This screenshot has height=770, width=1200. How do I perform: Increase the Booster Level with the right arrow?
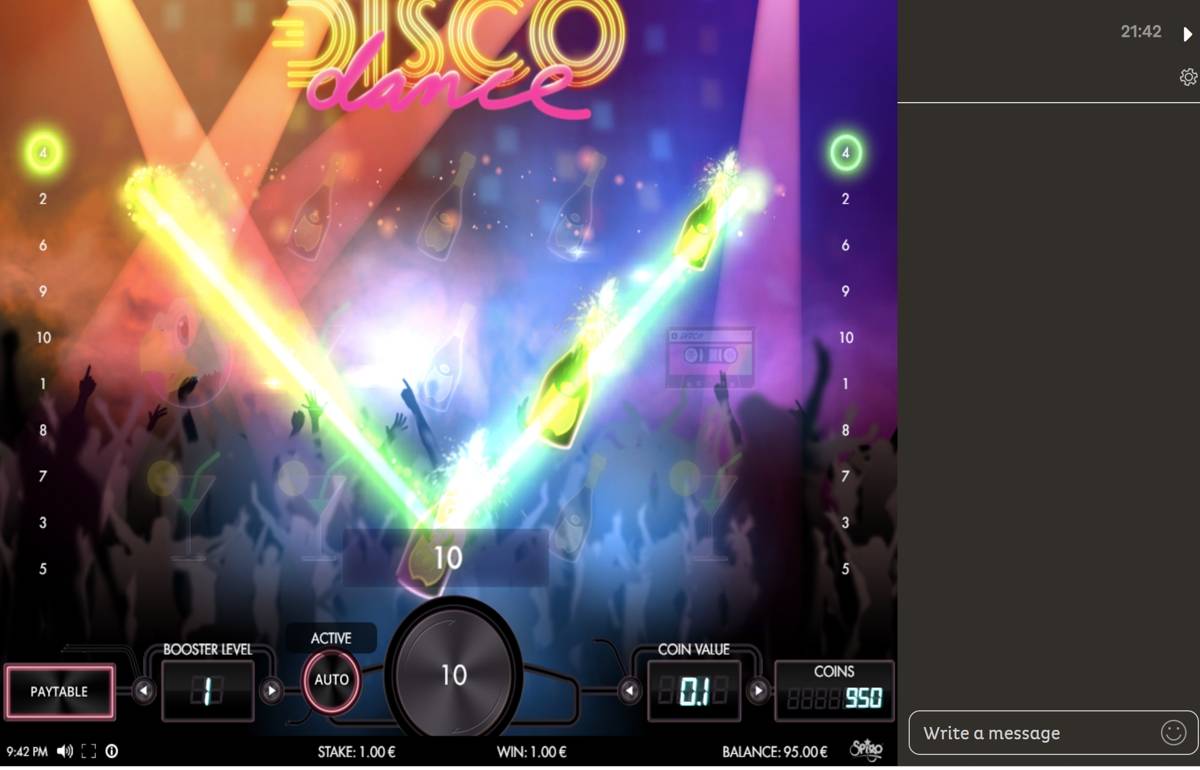(x=272, y=689)
